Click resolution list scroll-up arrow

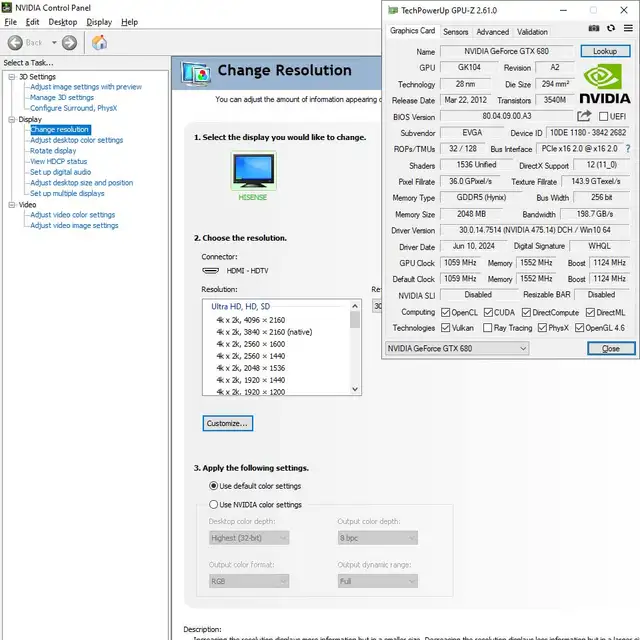point(355,306)
